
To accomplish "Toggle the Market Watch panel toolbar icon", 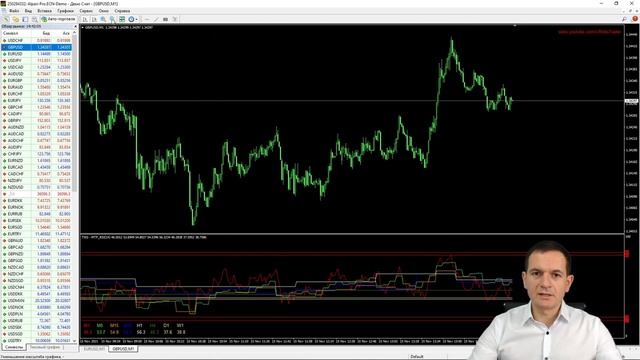I will 25,19.
